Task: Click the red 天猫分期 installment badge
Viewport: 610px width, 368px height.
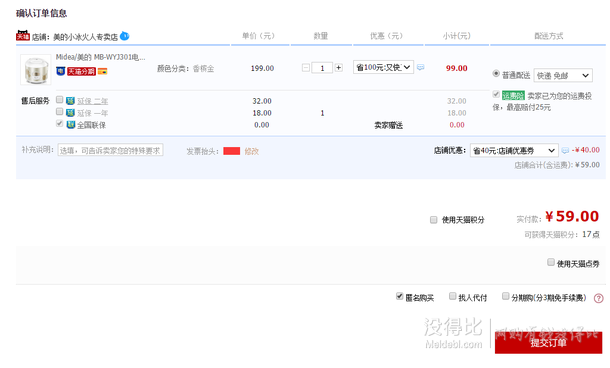Action: pyautogui.click(x=81, y=71)
